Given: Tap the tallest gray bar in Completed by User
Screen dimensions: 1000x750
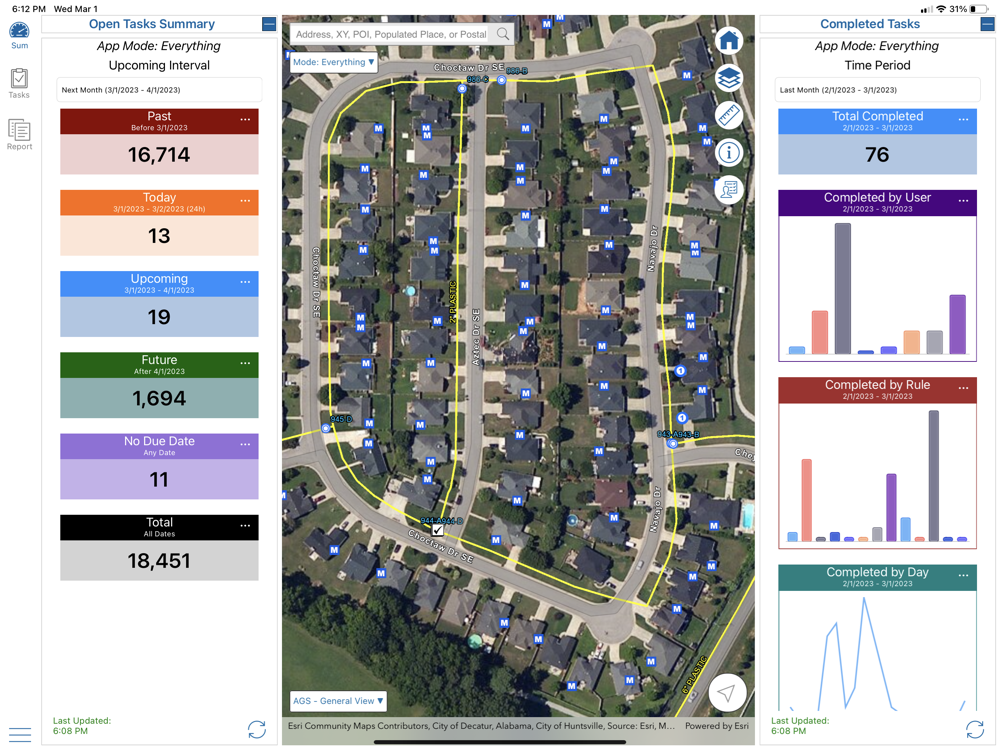Looking at the screenshot, I should (842, 288).
